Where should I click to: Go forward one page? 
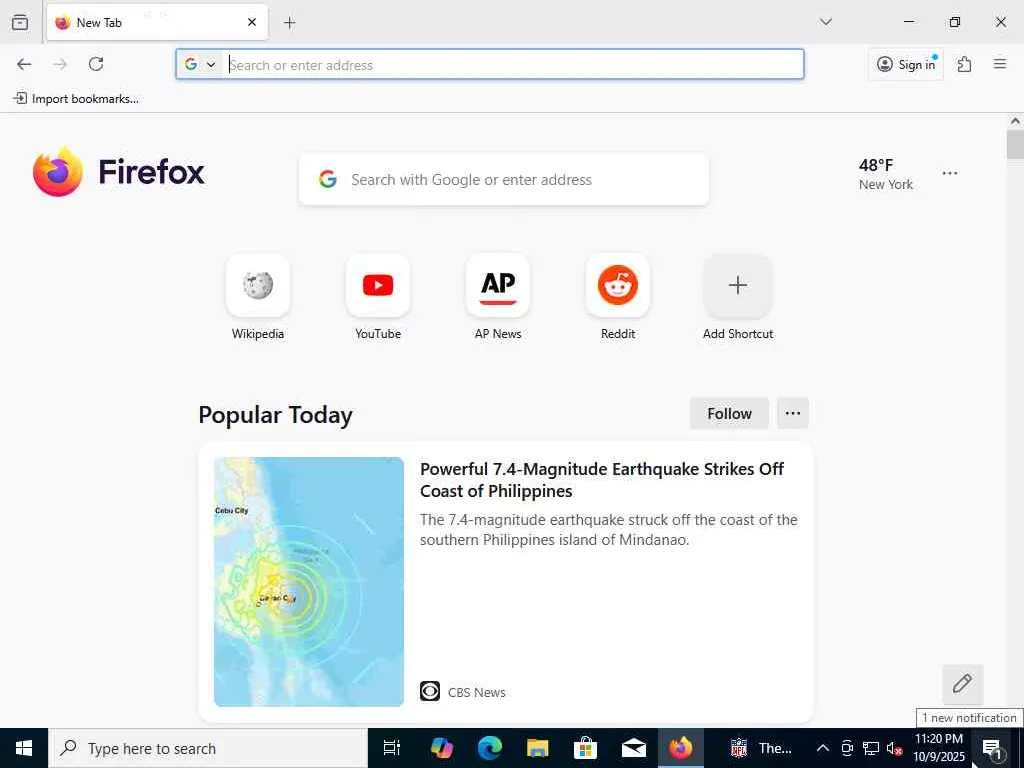tap(60, 64)
